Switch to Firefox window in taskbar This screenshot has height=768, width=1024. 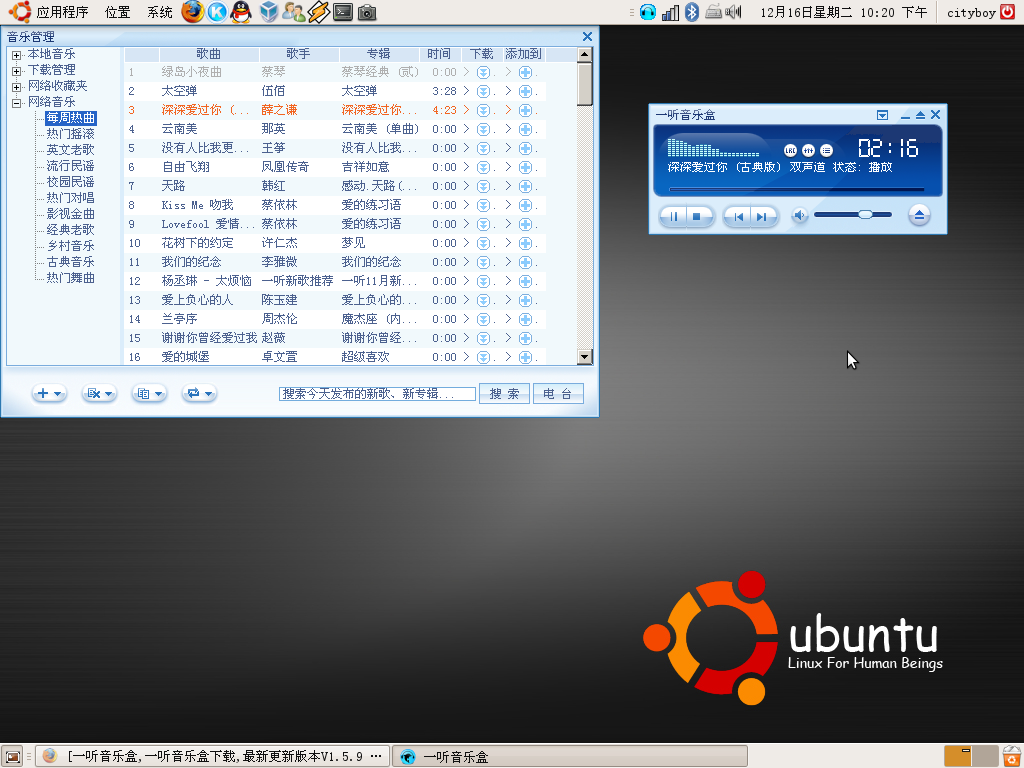pos(212,756)
